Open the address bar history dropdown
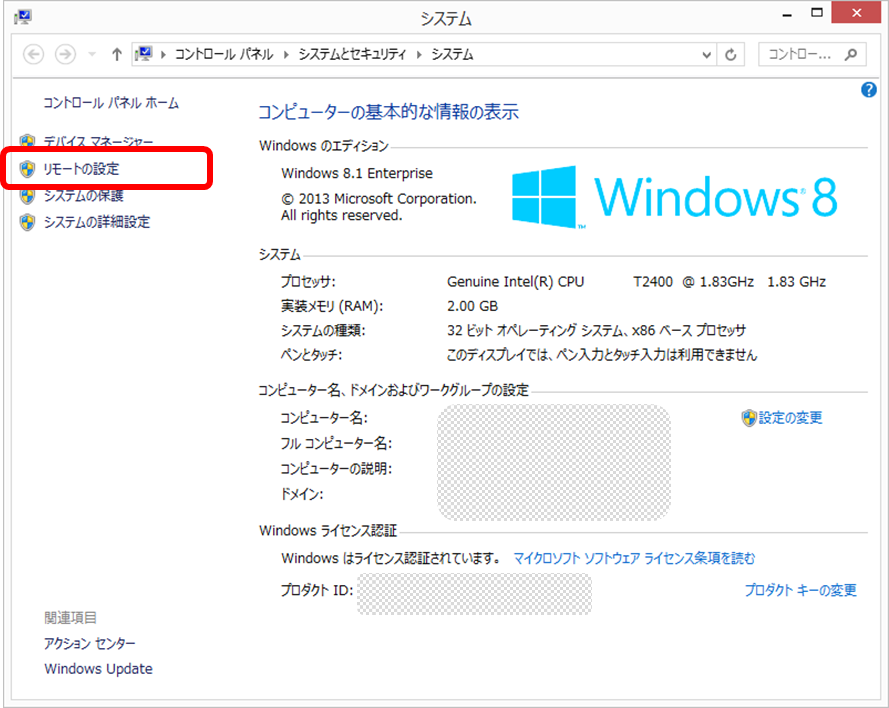 click(x=706, y=55)
